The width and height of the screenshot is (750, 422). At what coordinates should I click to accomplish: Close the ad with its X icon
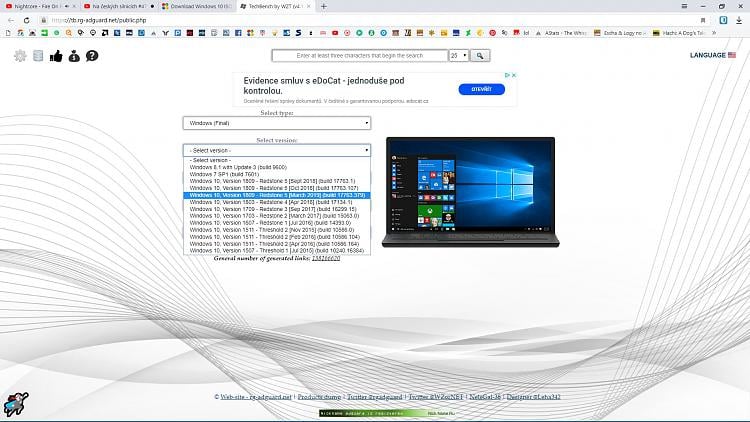(514, 75)
